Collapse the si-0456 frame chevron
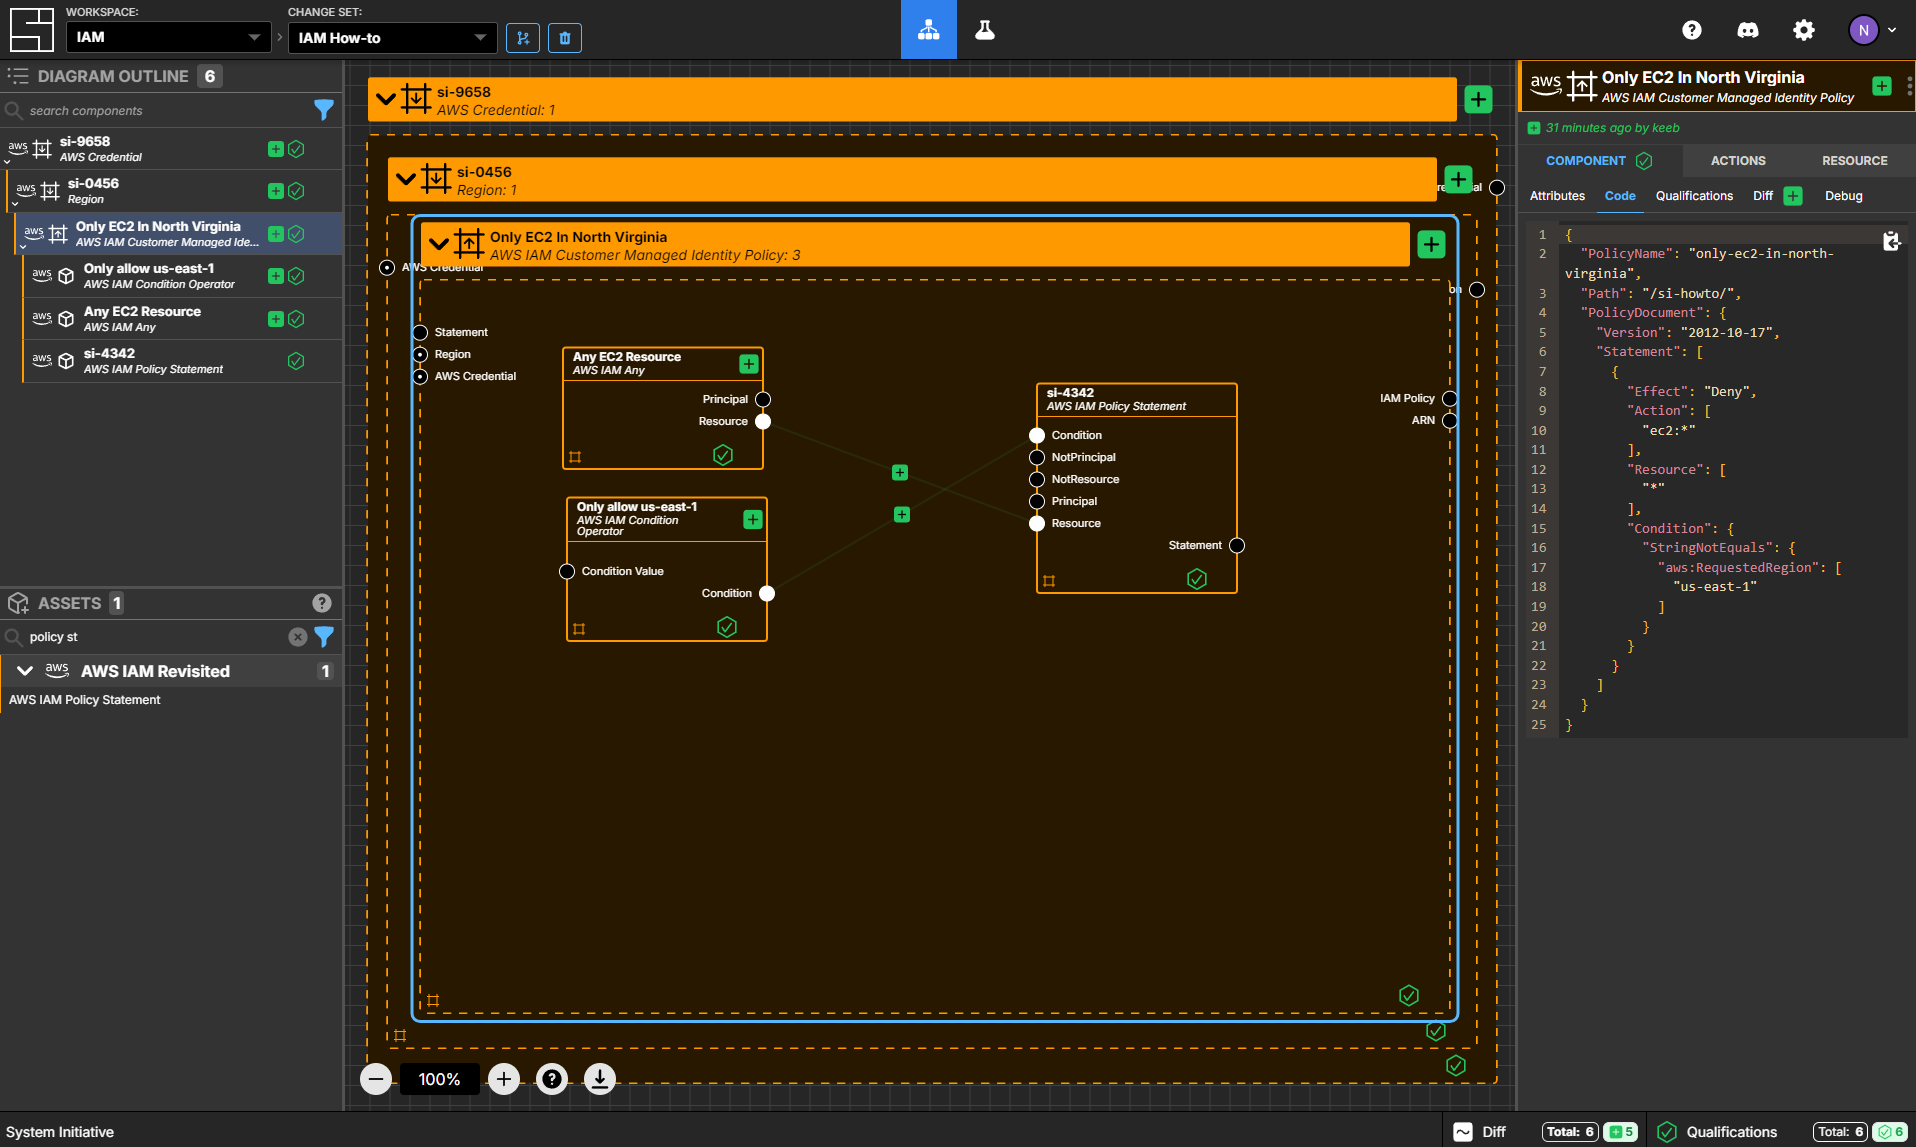 pos(406,179)
